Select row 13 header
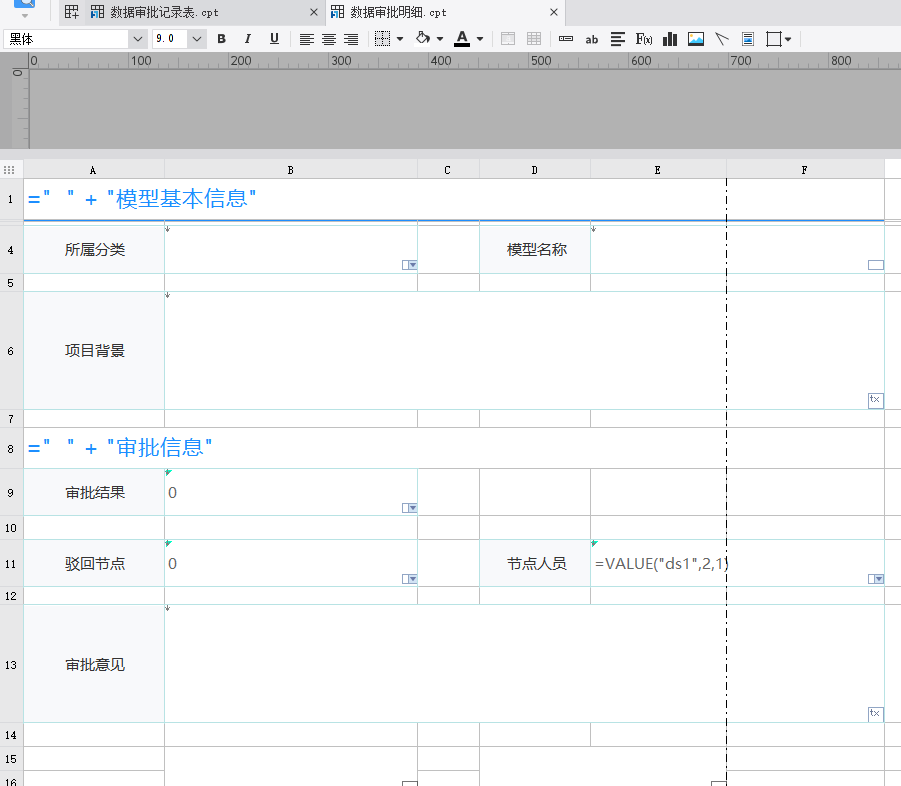The width and height of the screenshot is (901, 786). pyautogui.click(x=11, y=665)
